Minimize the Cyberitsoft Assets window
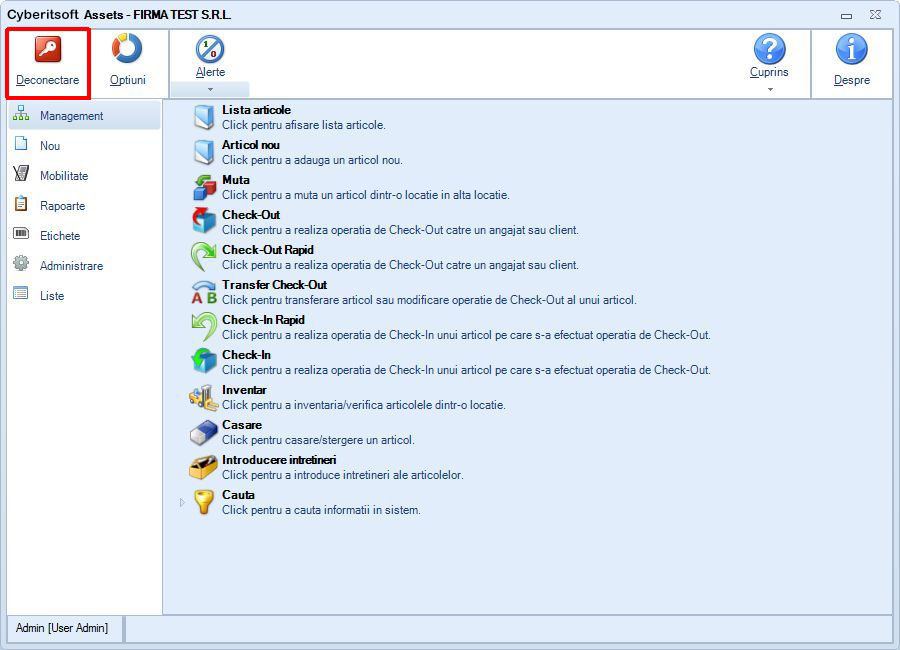900x650 pixels. [x=846, y=16]
